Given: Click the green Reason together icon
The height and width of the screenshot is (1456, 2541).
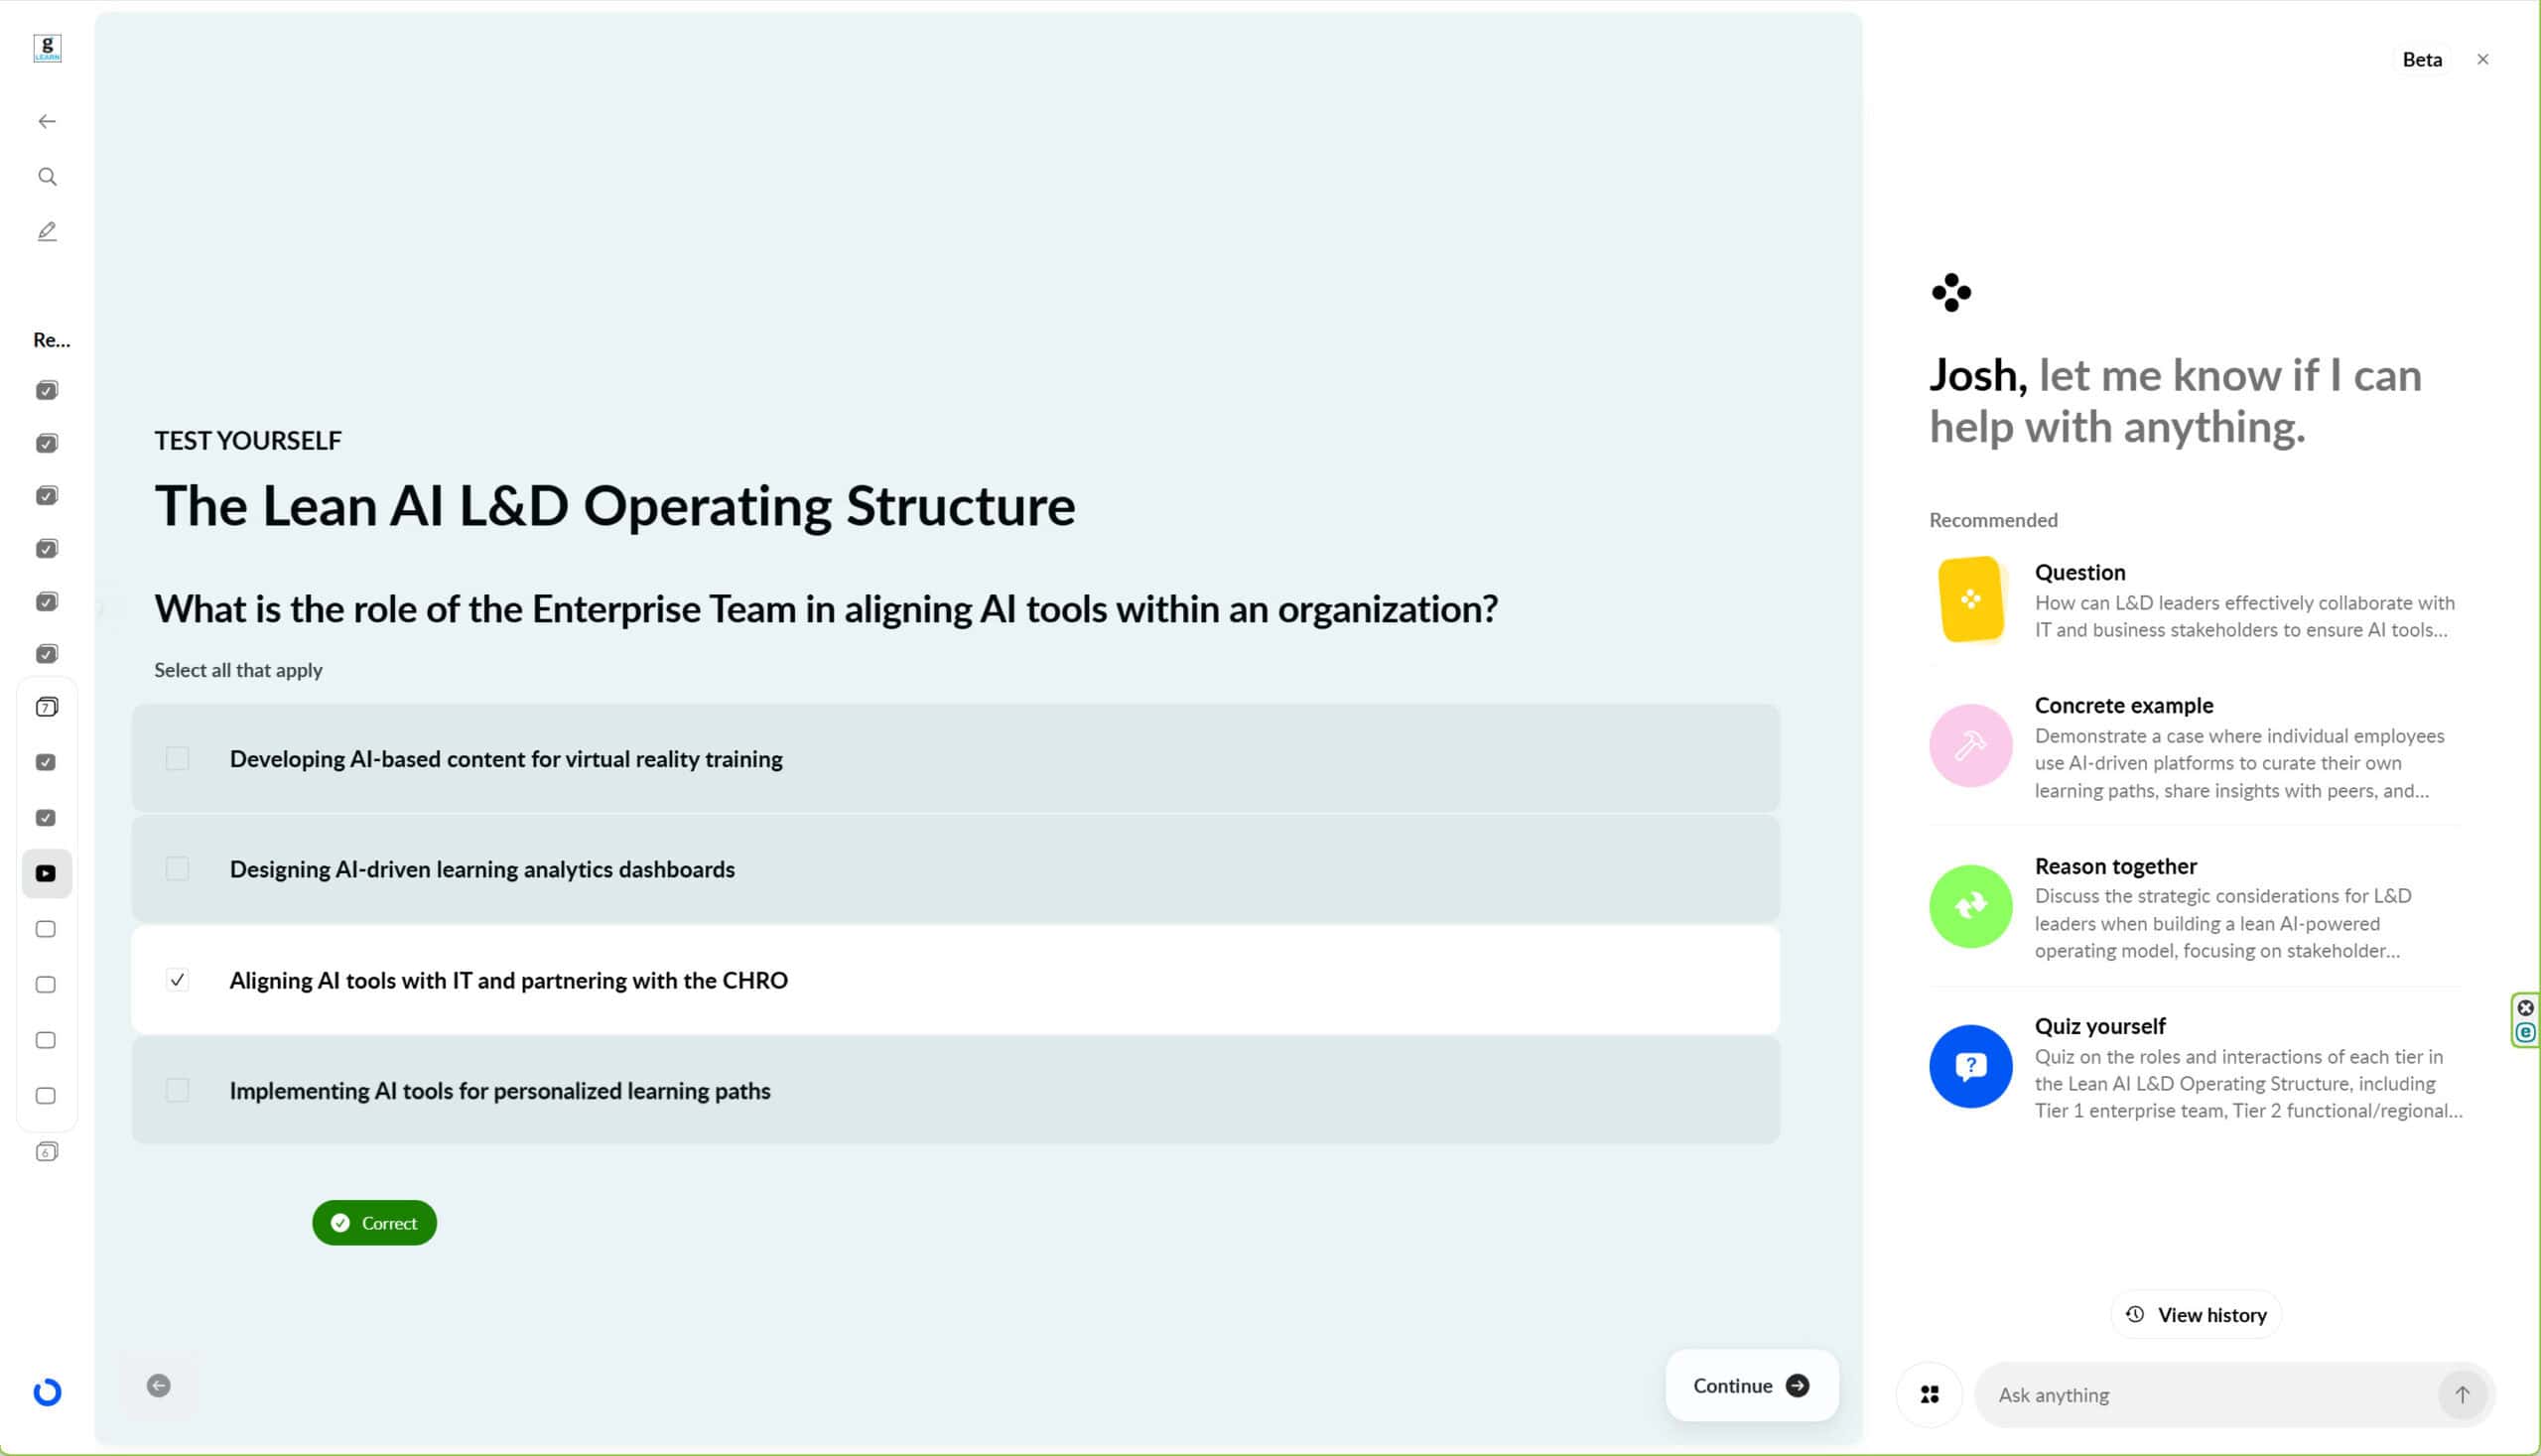Looking at the screenshot, I should pos(1970,906).
